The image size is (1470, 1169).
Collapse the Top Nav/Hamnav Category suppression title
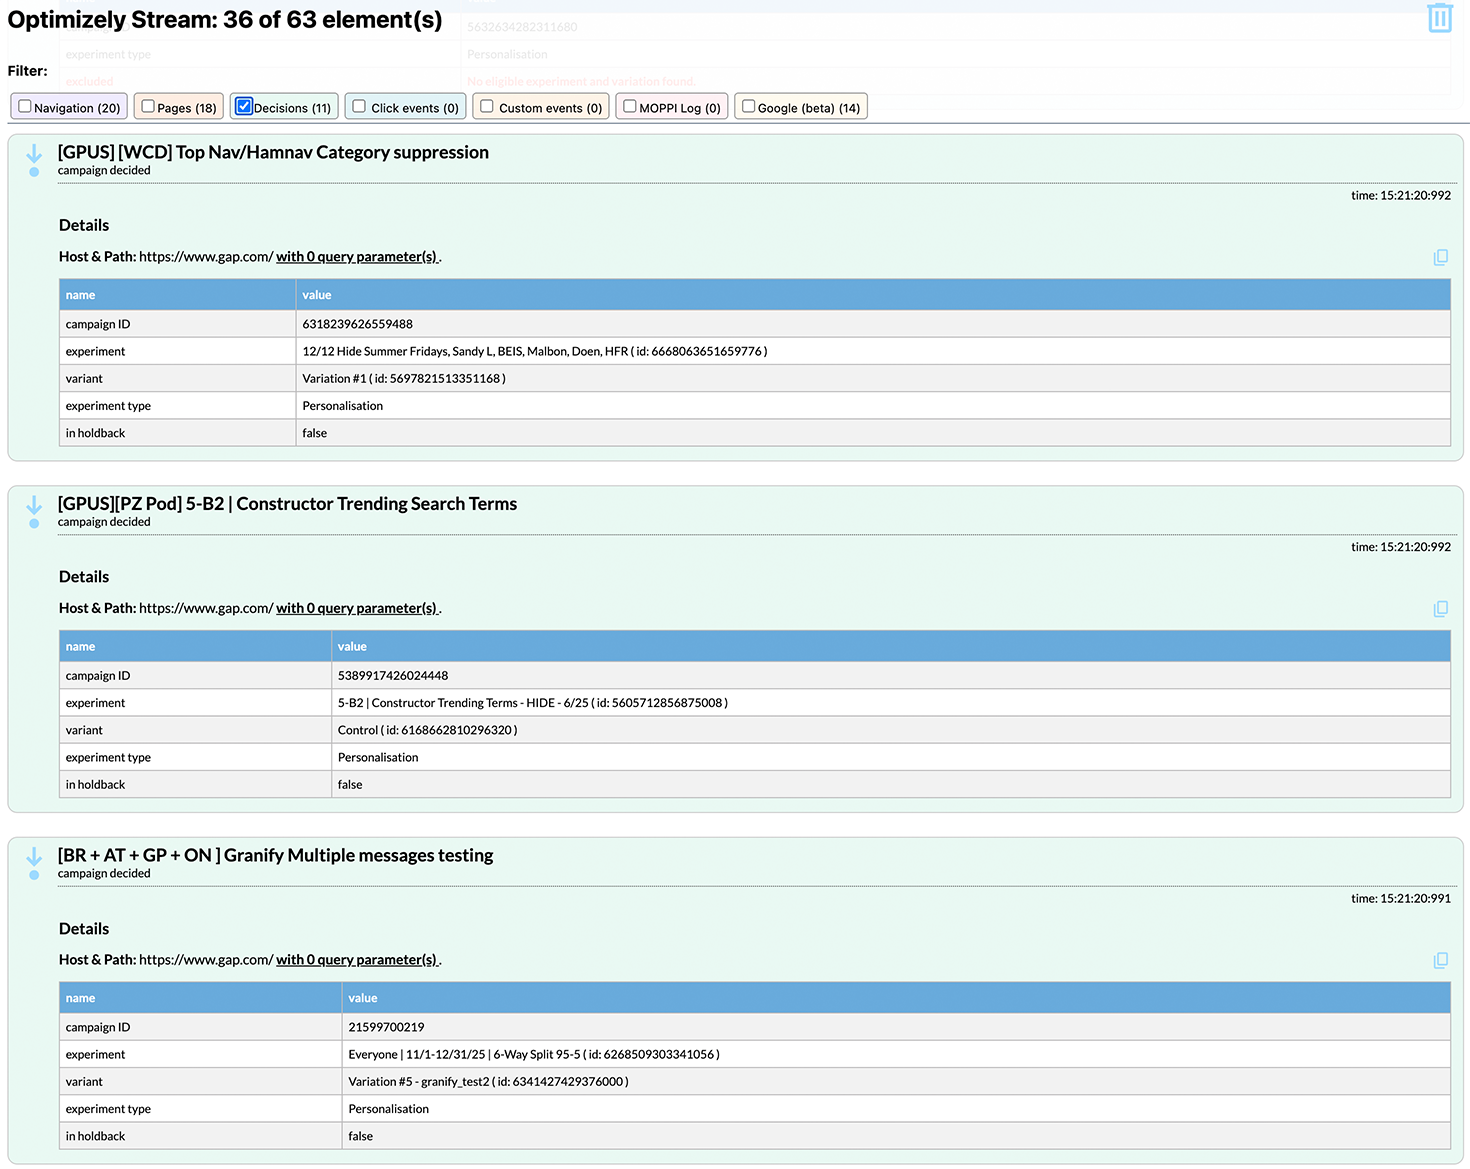273,152
